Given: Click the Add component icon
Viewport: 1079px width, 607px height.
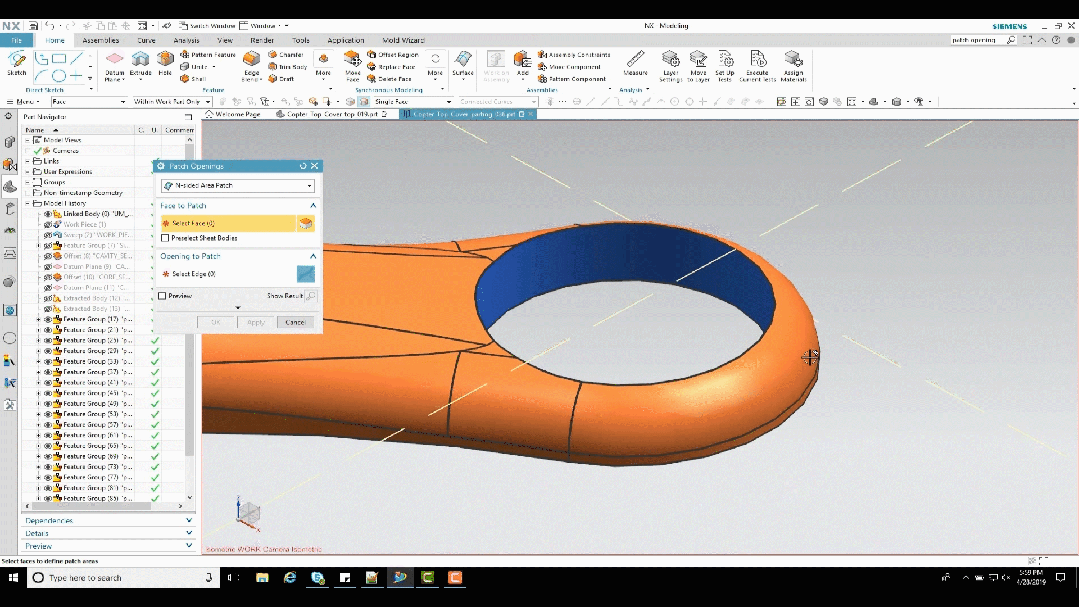Looking at the screenshot, I should tap(522, 63).
